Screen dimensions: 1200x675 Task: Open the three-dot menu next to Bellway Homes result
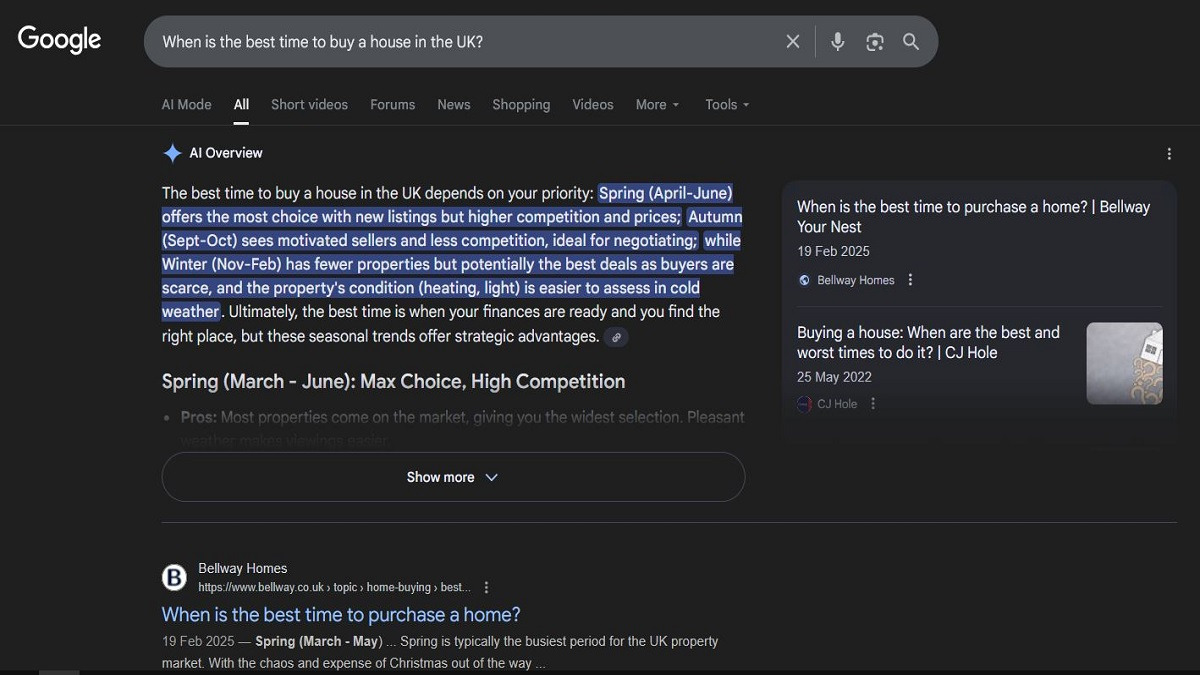point(910,280)
